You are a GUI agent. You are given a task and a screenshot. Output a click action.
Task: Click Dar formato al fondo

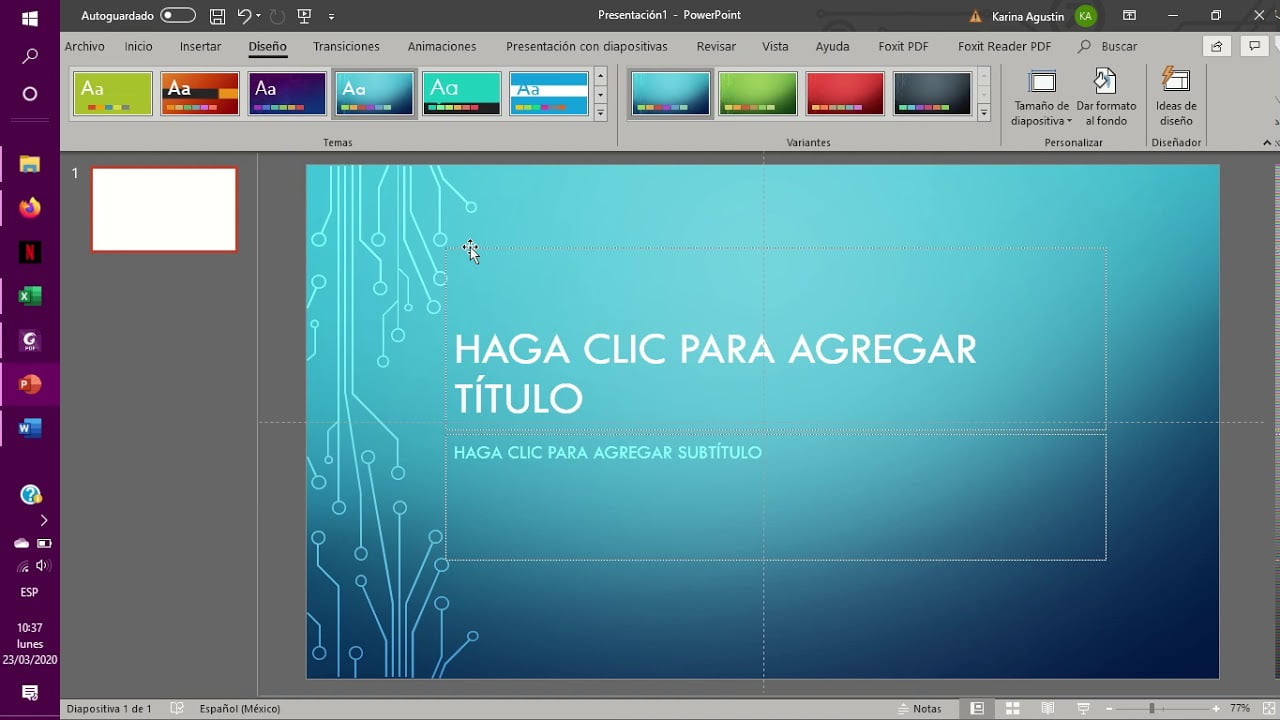click(1106, 98)
